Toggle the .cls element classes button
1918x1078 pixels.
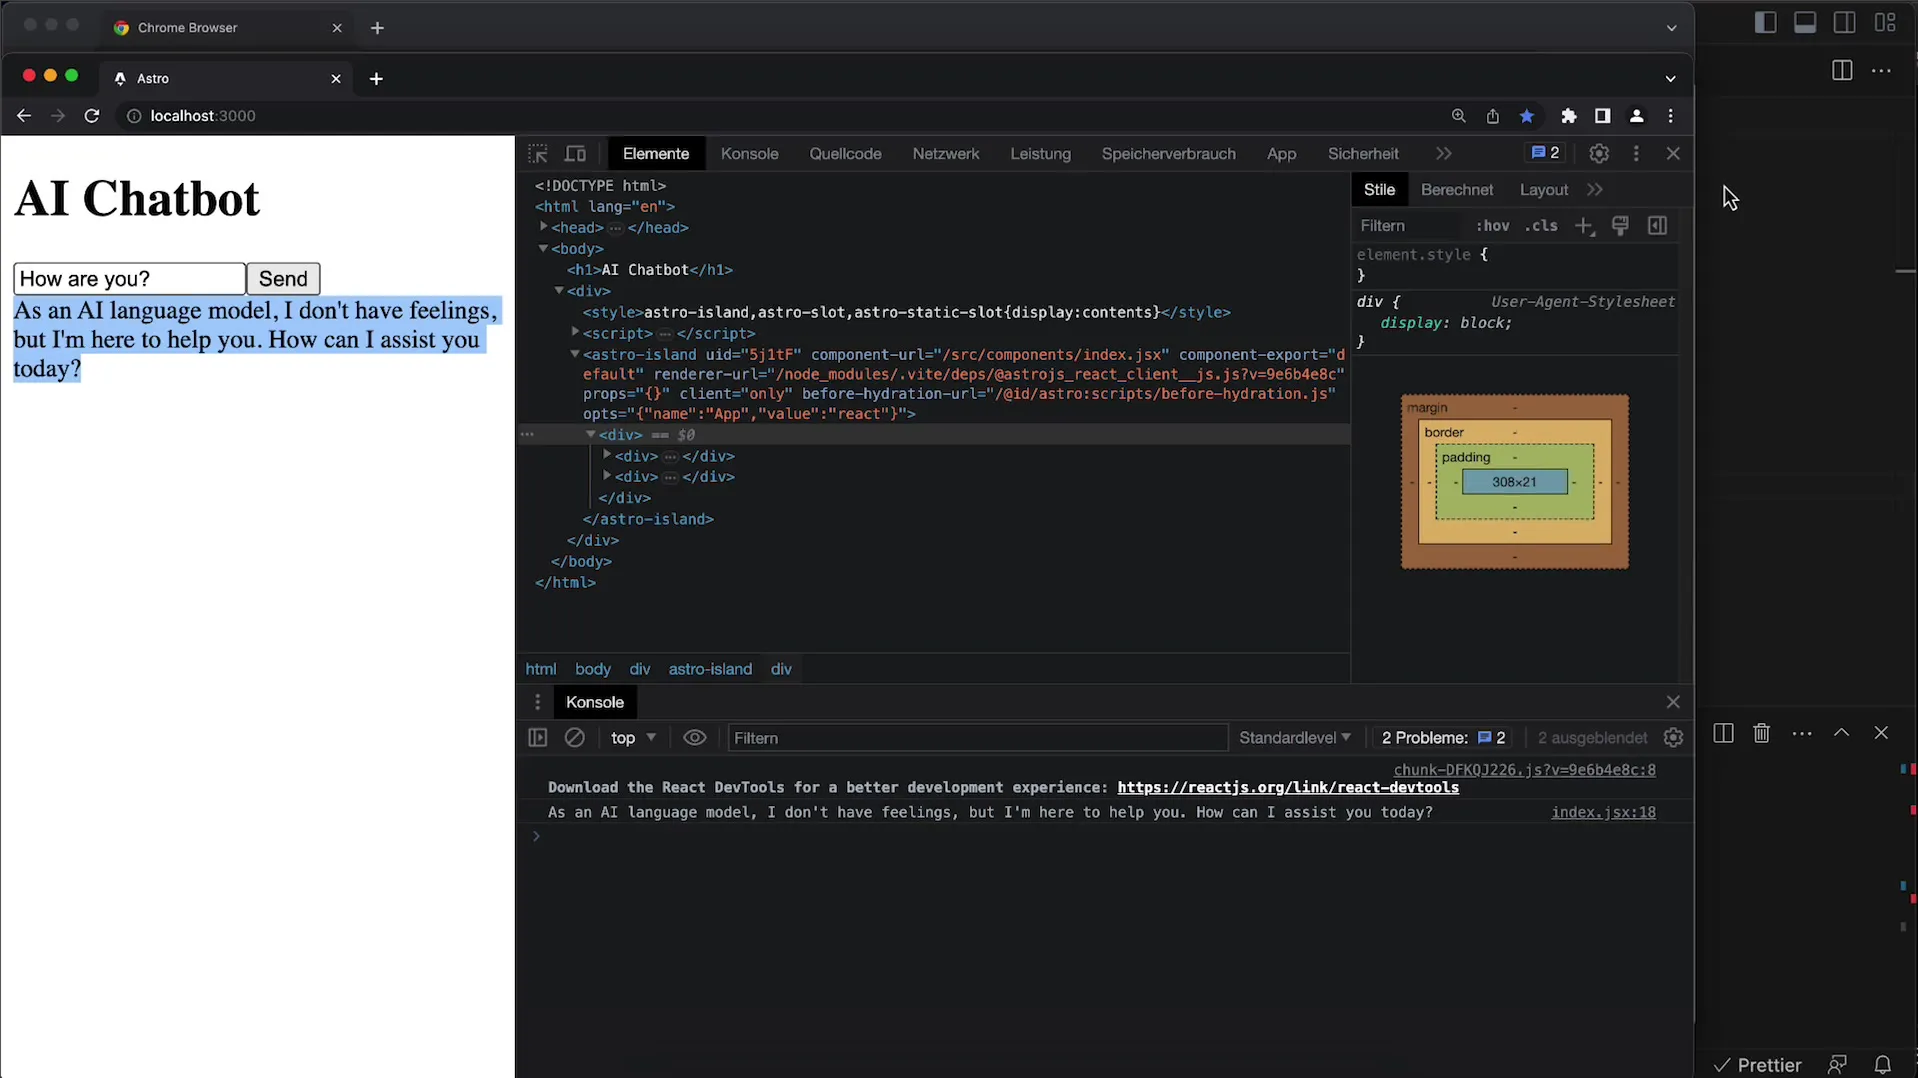coord(1541,226)
